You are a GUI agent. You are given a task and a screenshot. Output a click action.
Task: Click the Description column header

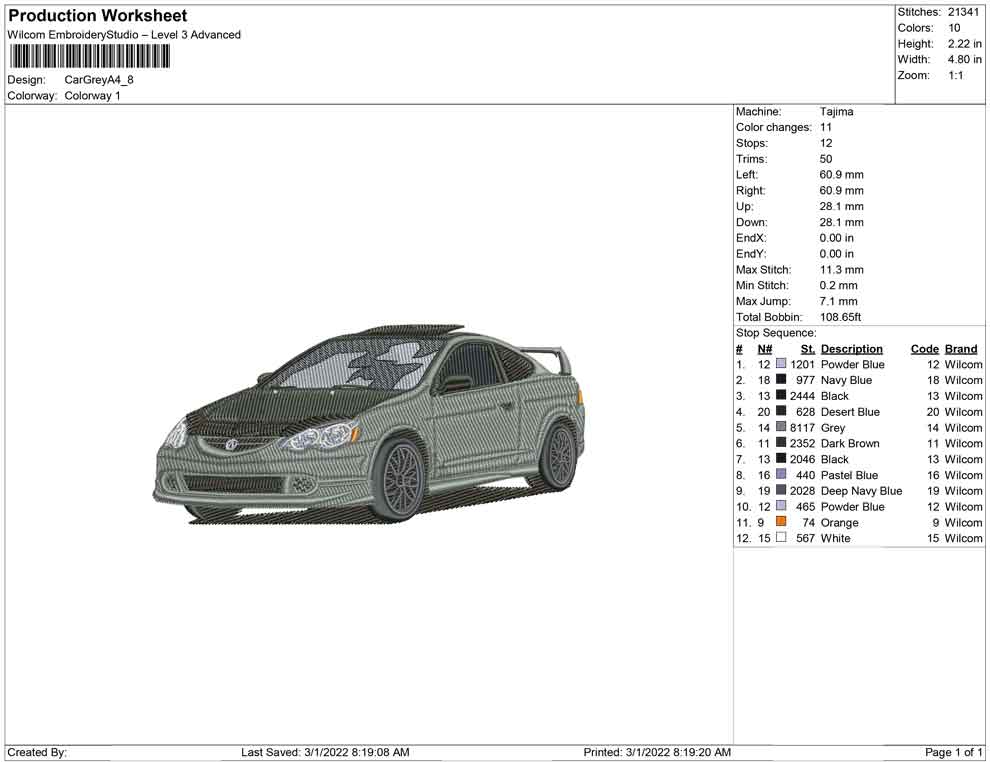[x=851, y=349]
